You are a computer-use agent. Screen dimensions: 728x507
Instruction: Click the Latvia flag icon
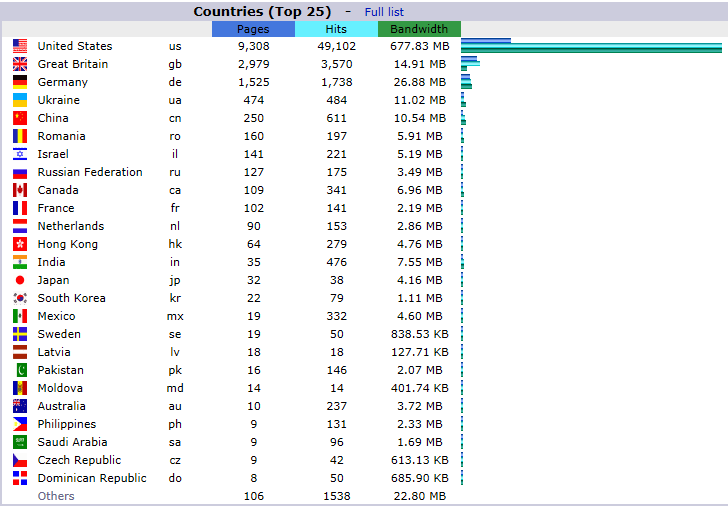pyautogui.click(x=20, y=352)
